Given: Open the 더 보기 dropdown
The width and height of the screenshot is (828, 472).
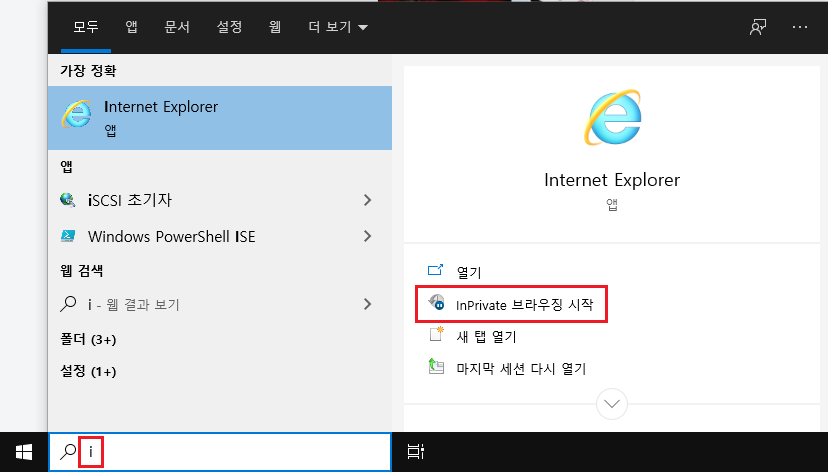Looking at the screenshot, I should tap(338, 27).
